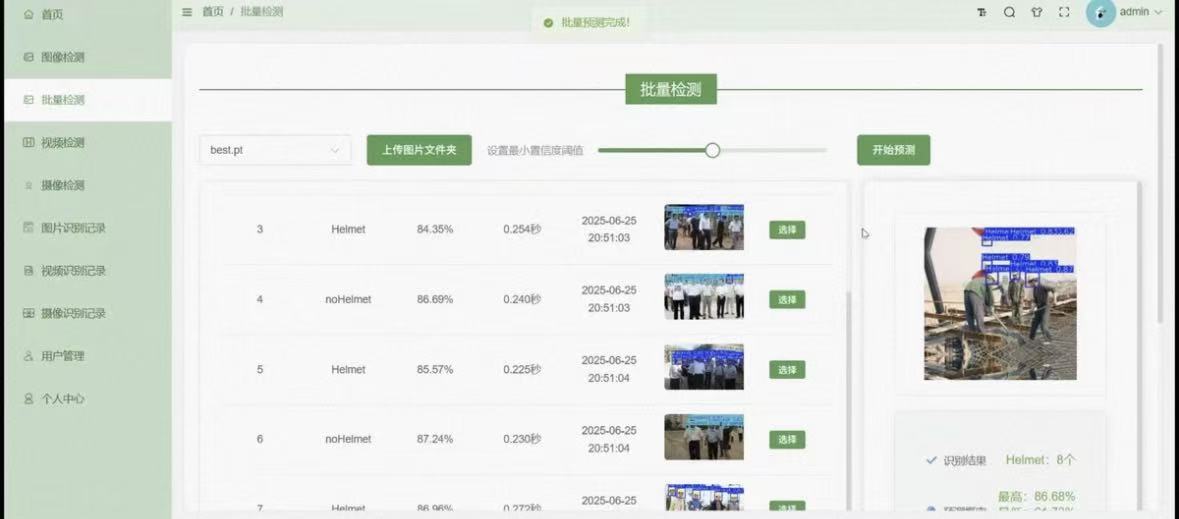Open the 首页 menu item
Screen dimensions: 1179x519
point(89,14)
